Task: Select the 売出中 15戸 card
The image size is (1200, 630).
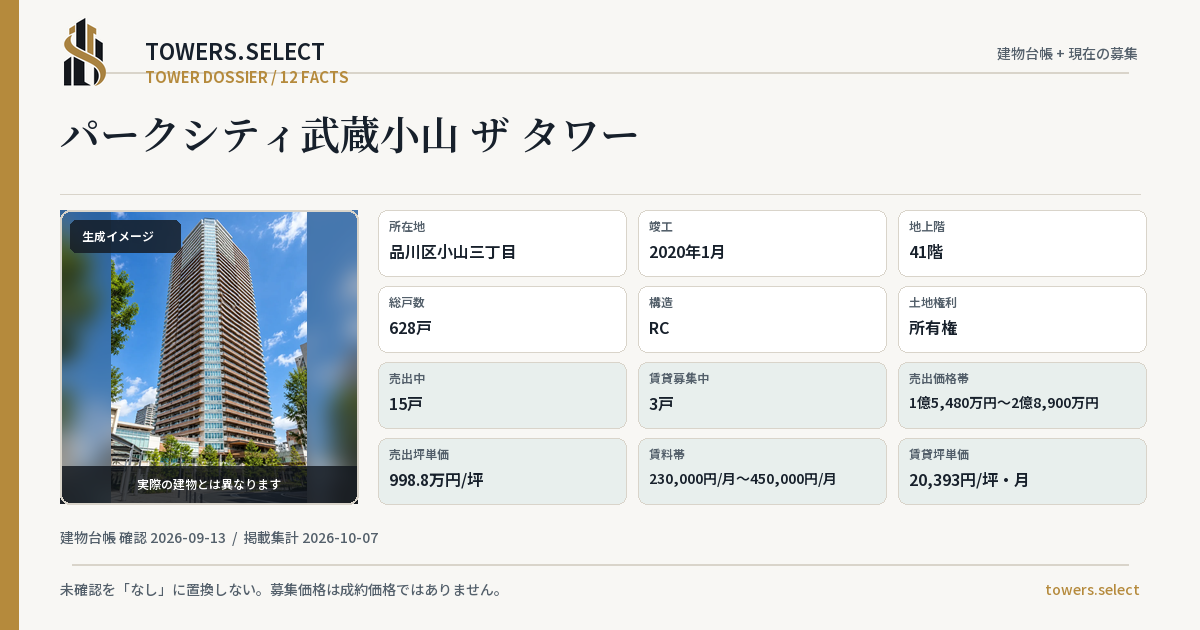Action: [x=502, y=395]
